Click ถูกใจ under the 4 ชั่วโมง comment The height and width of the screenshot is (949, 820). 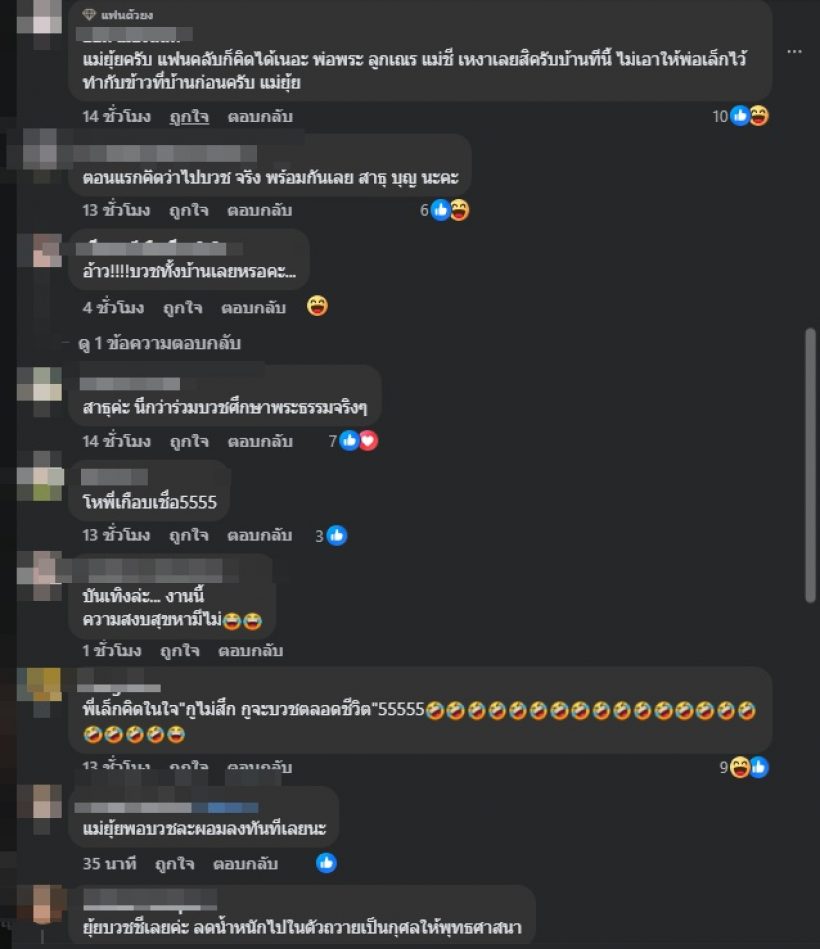(x=183, y=307)
